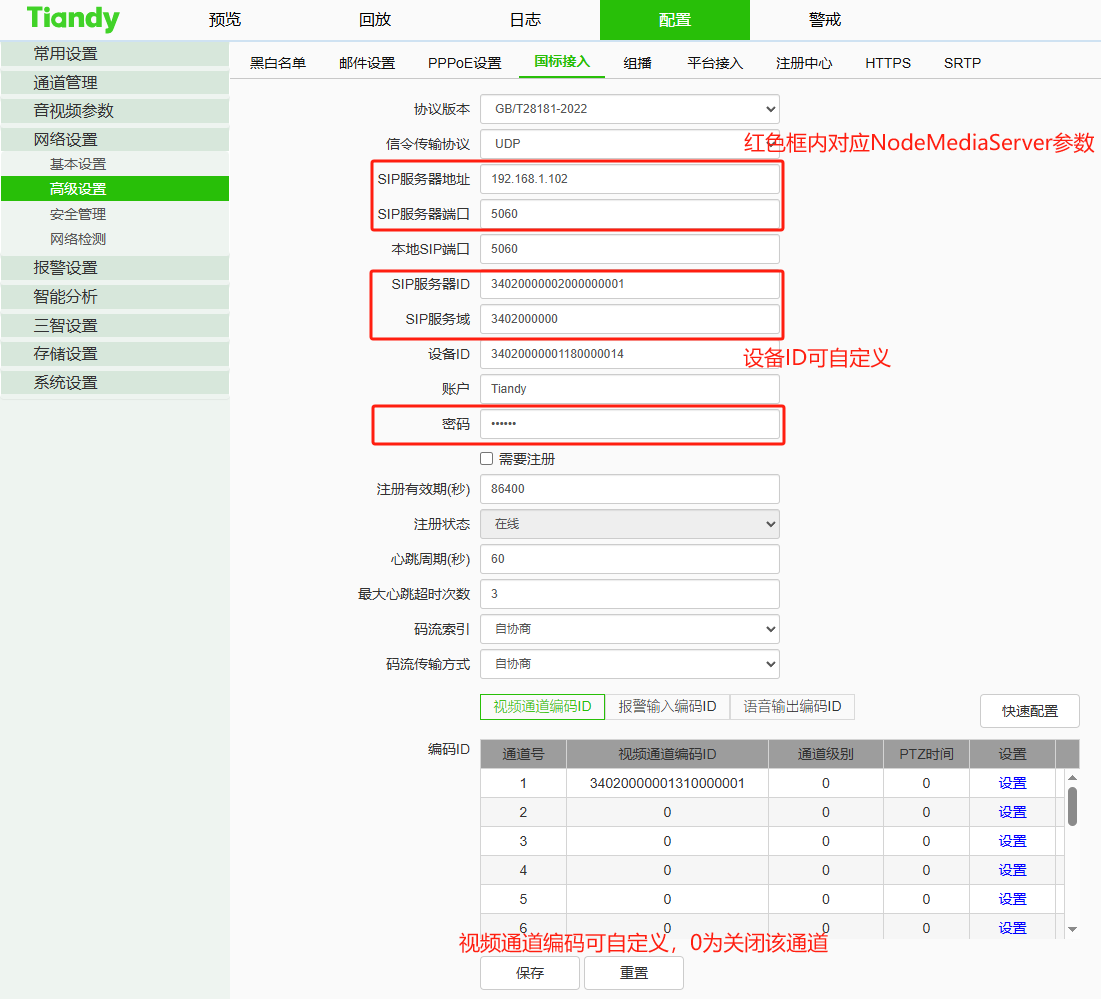Open the 注册状态 dropdown

pos(630,524)
